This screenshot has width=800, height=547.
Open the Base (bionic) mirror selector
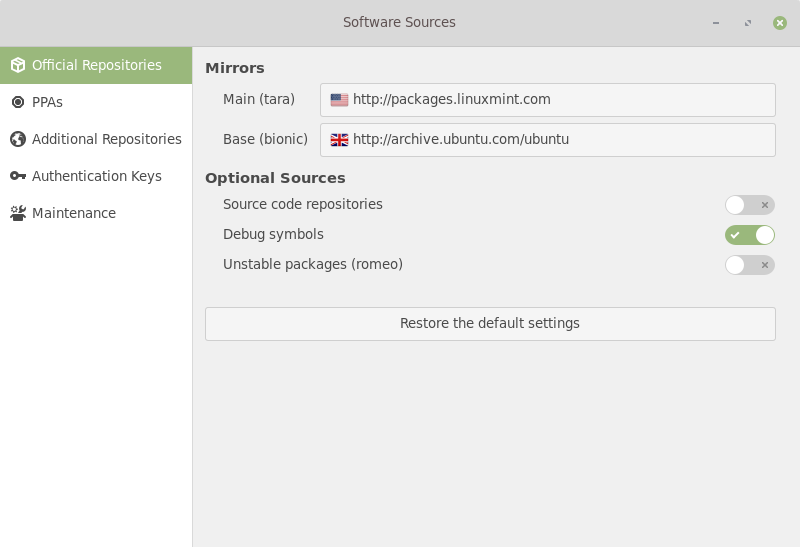pyautogui.click(x=547, y=140)
